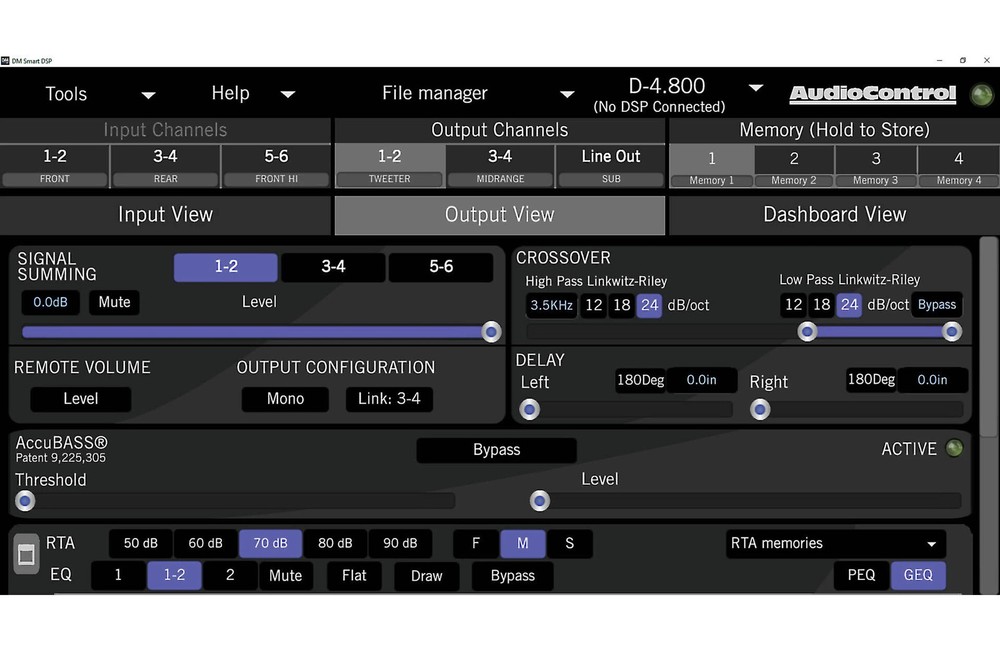
Task: Click the Right delay 0.0in field
Action: pos(932,380)
